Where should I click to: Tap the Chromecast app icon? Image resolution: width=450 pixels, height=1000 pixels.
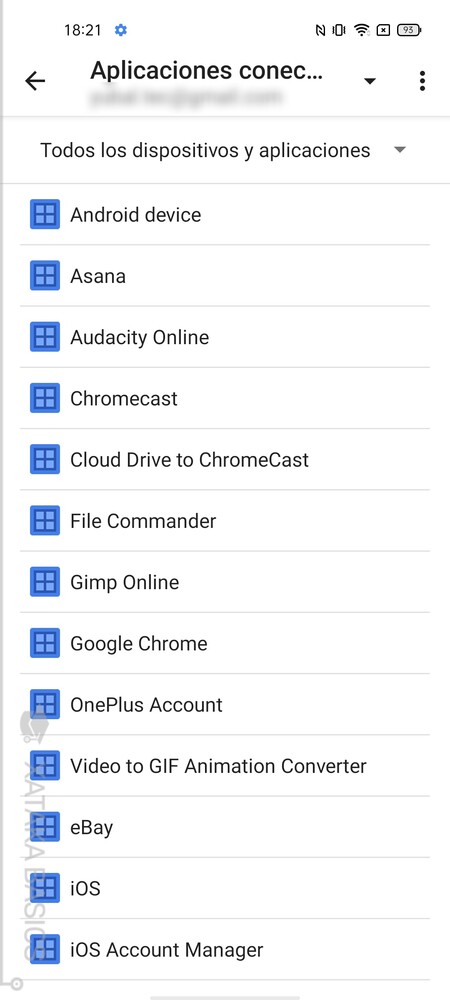(45, 398)
